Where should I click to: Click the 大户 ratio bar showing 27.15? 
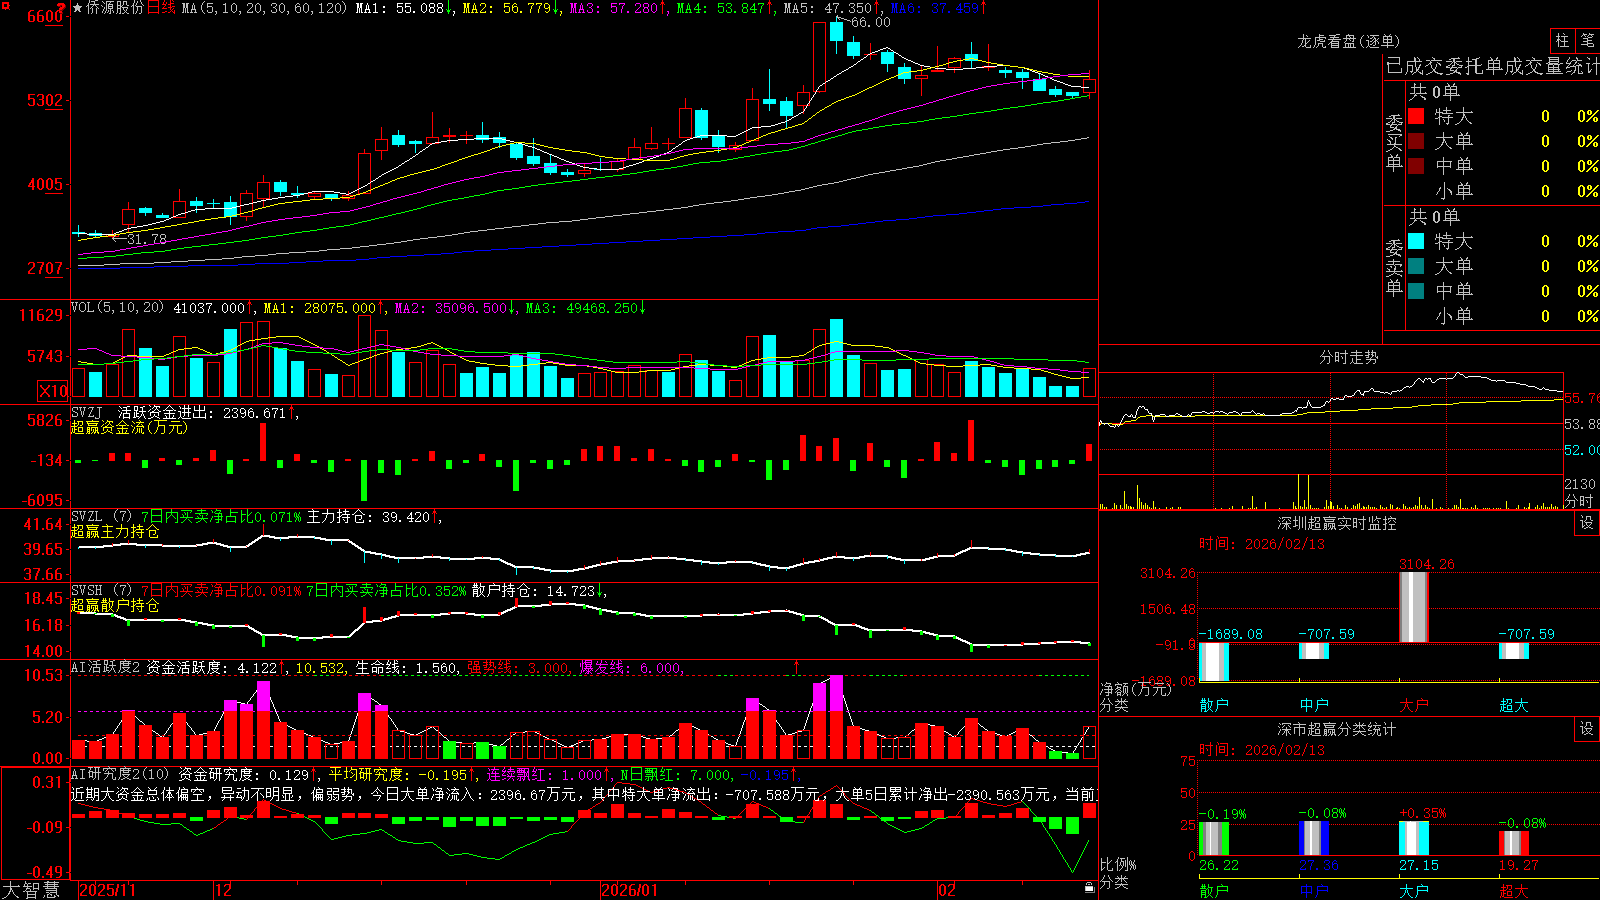click(1414, 838)
